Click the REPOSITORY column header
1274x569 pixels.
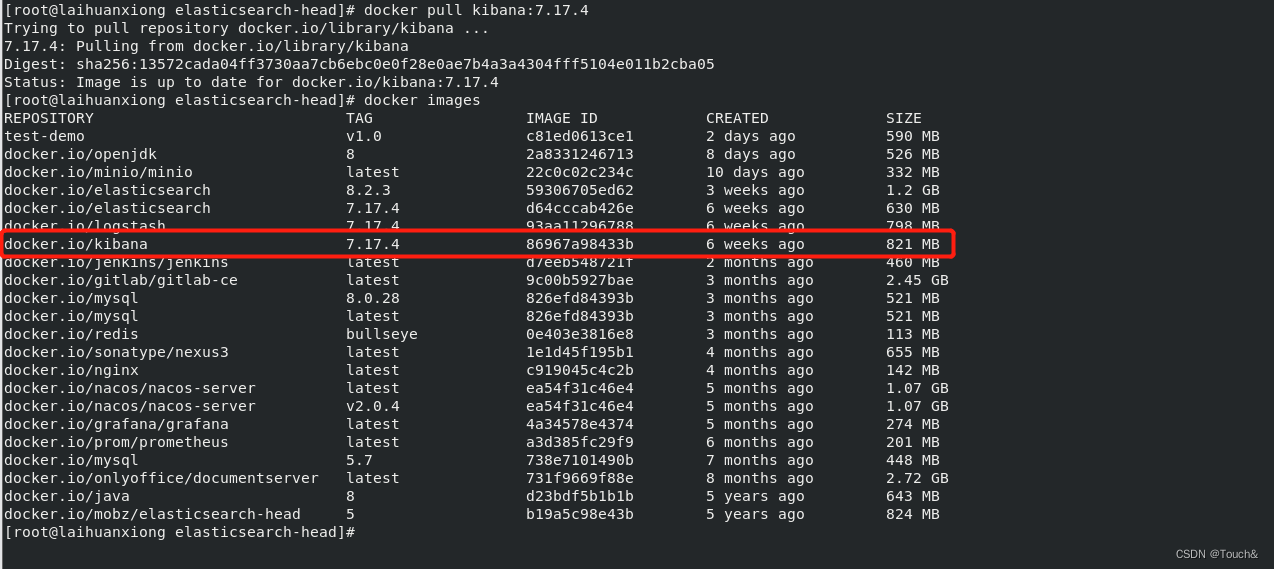point(49,118)
